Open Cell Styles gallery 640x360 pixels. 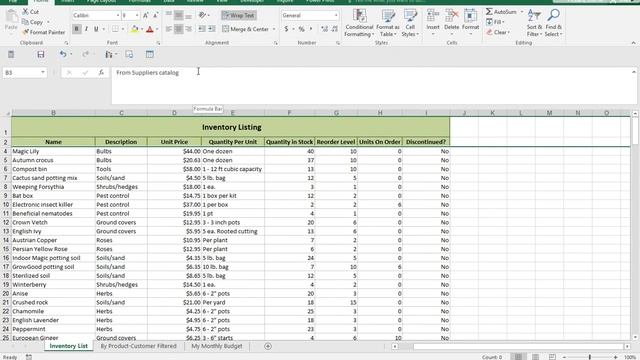410,23
